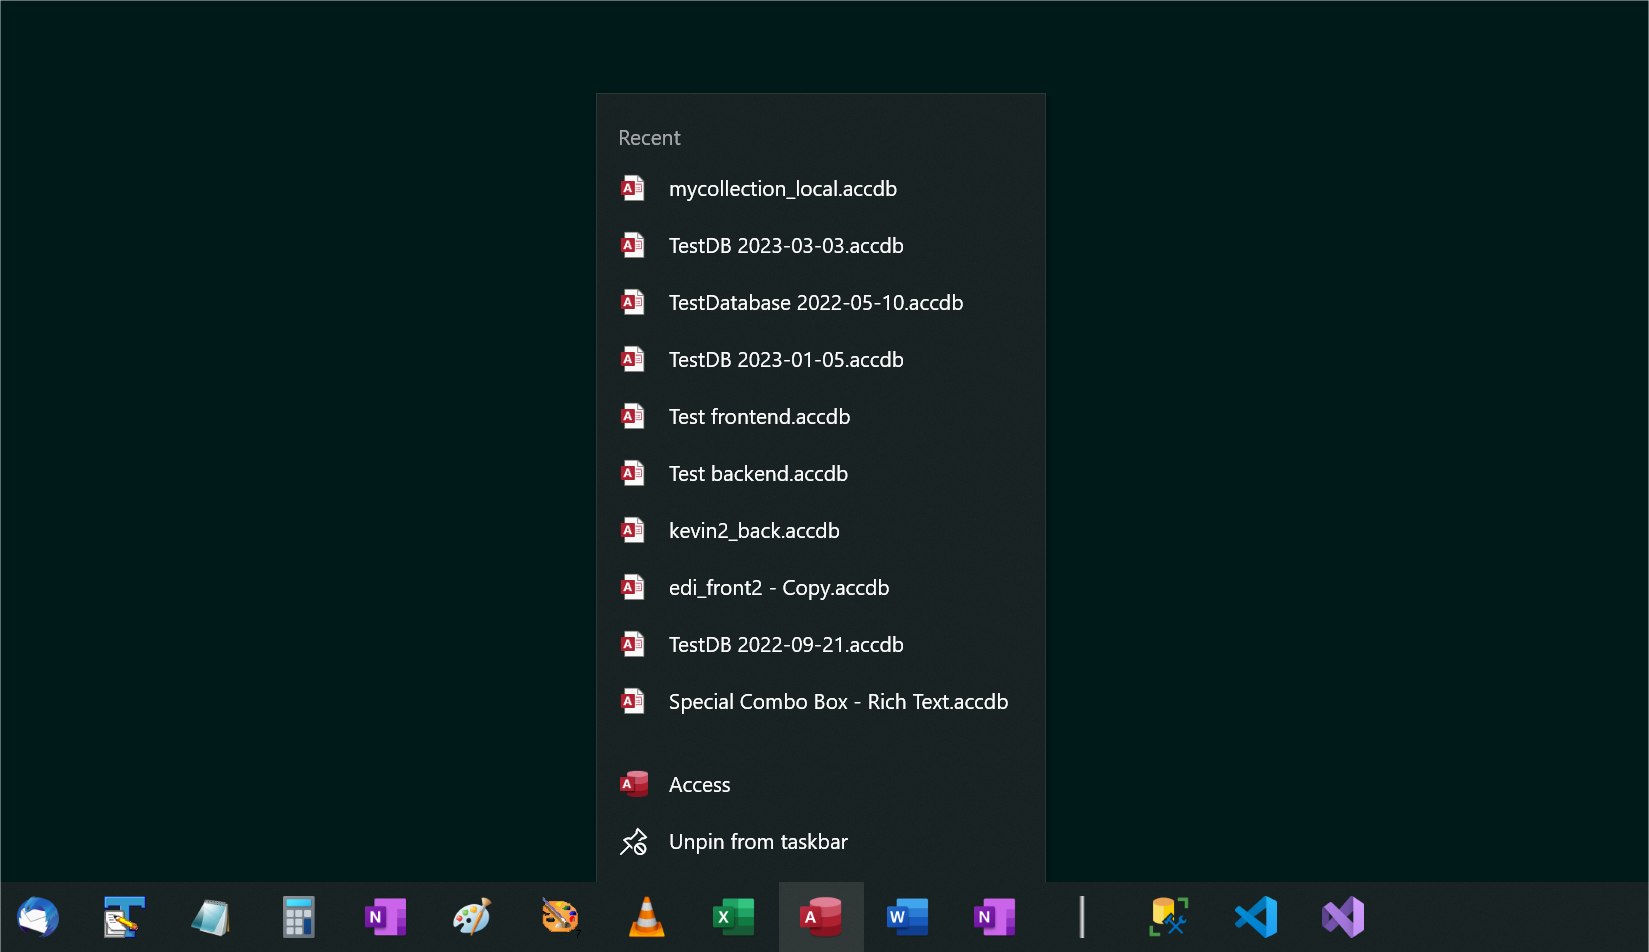The image size is (1649, 952).
Task: Open Test frontend.accdb from jump list
Action: point(759,417)
